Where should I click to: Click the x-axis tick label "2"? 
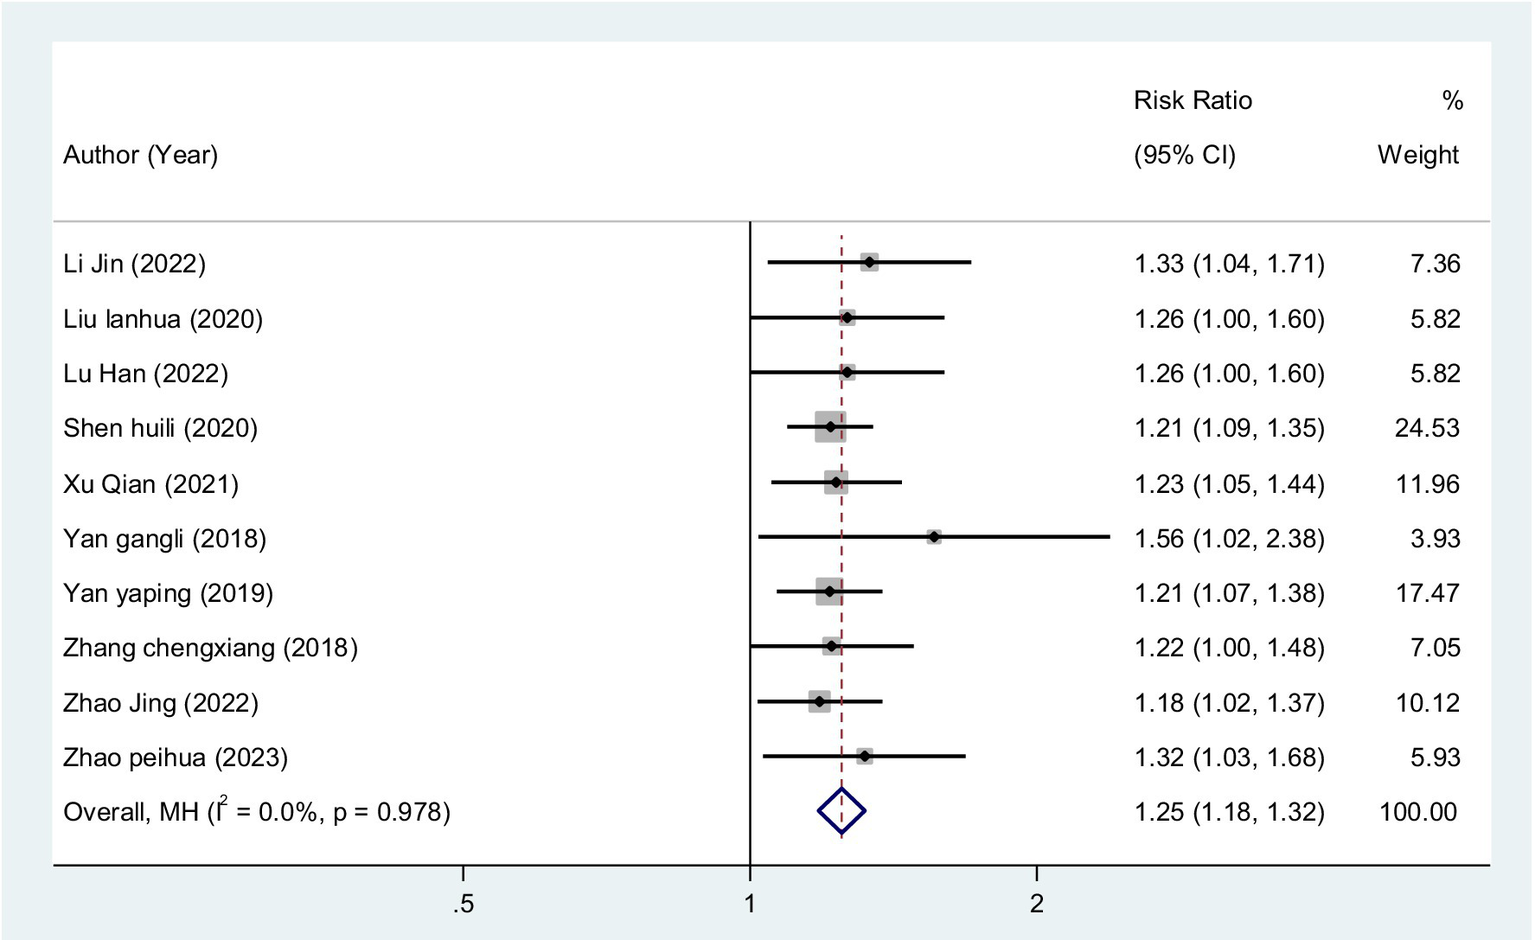pyautogui.click(x=1037, y=904)
